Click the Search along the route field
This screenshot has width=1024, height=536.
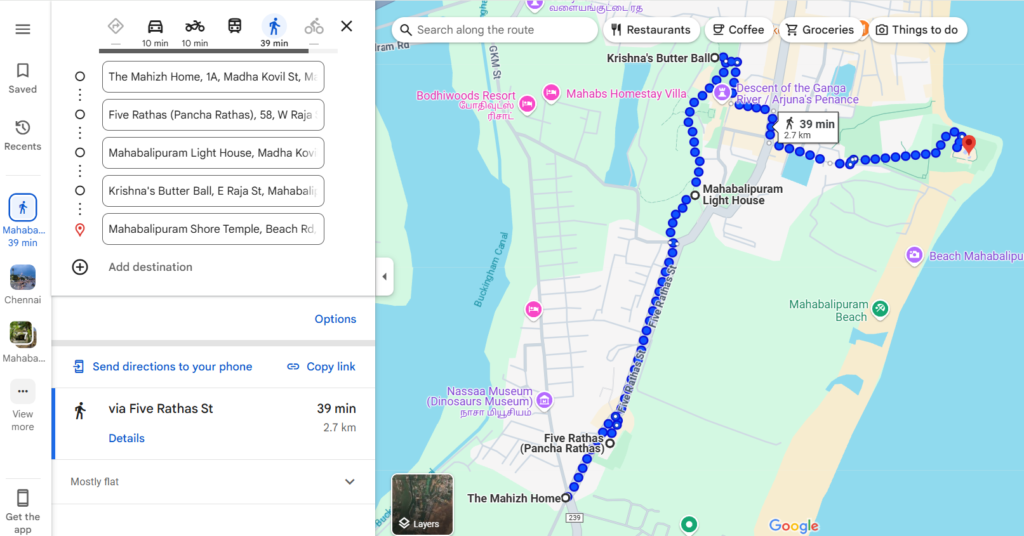[494, 30]
